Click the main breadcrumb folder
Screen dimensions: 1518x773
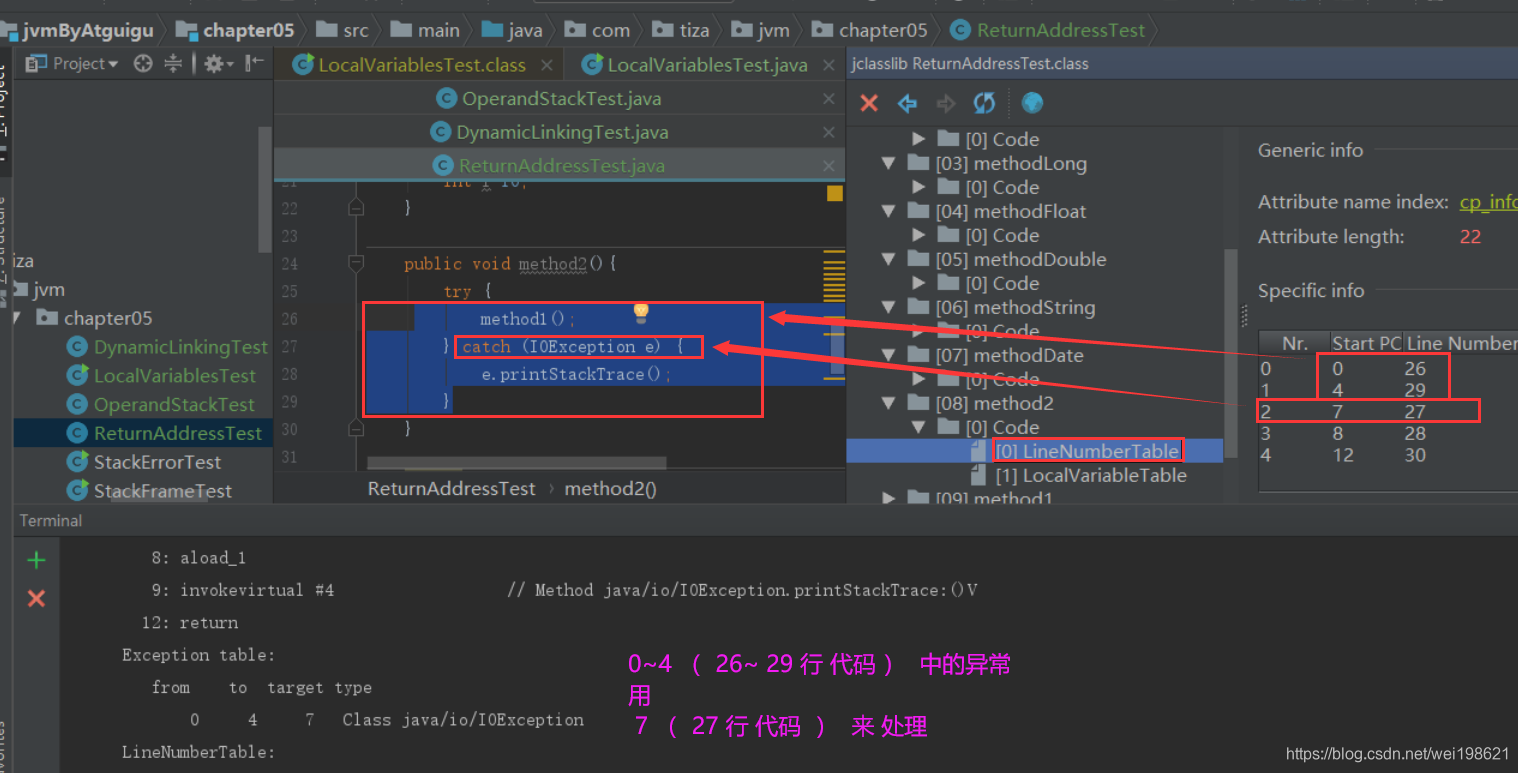pyautogui.click(x=426, y=30)
